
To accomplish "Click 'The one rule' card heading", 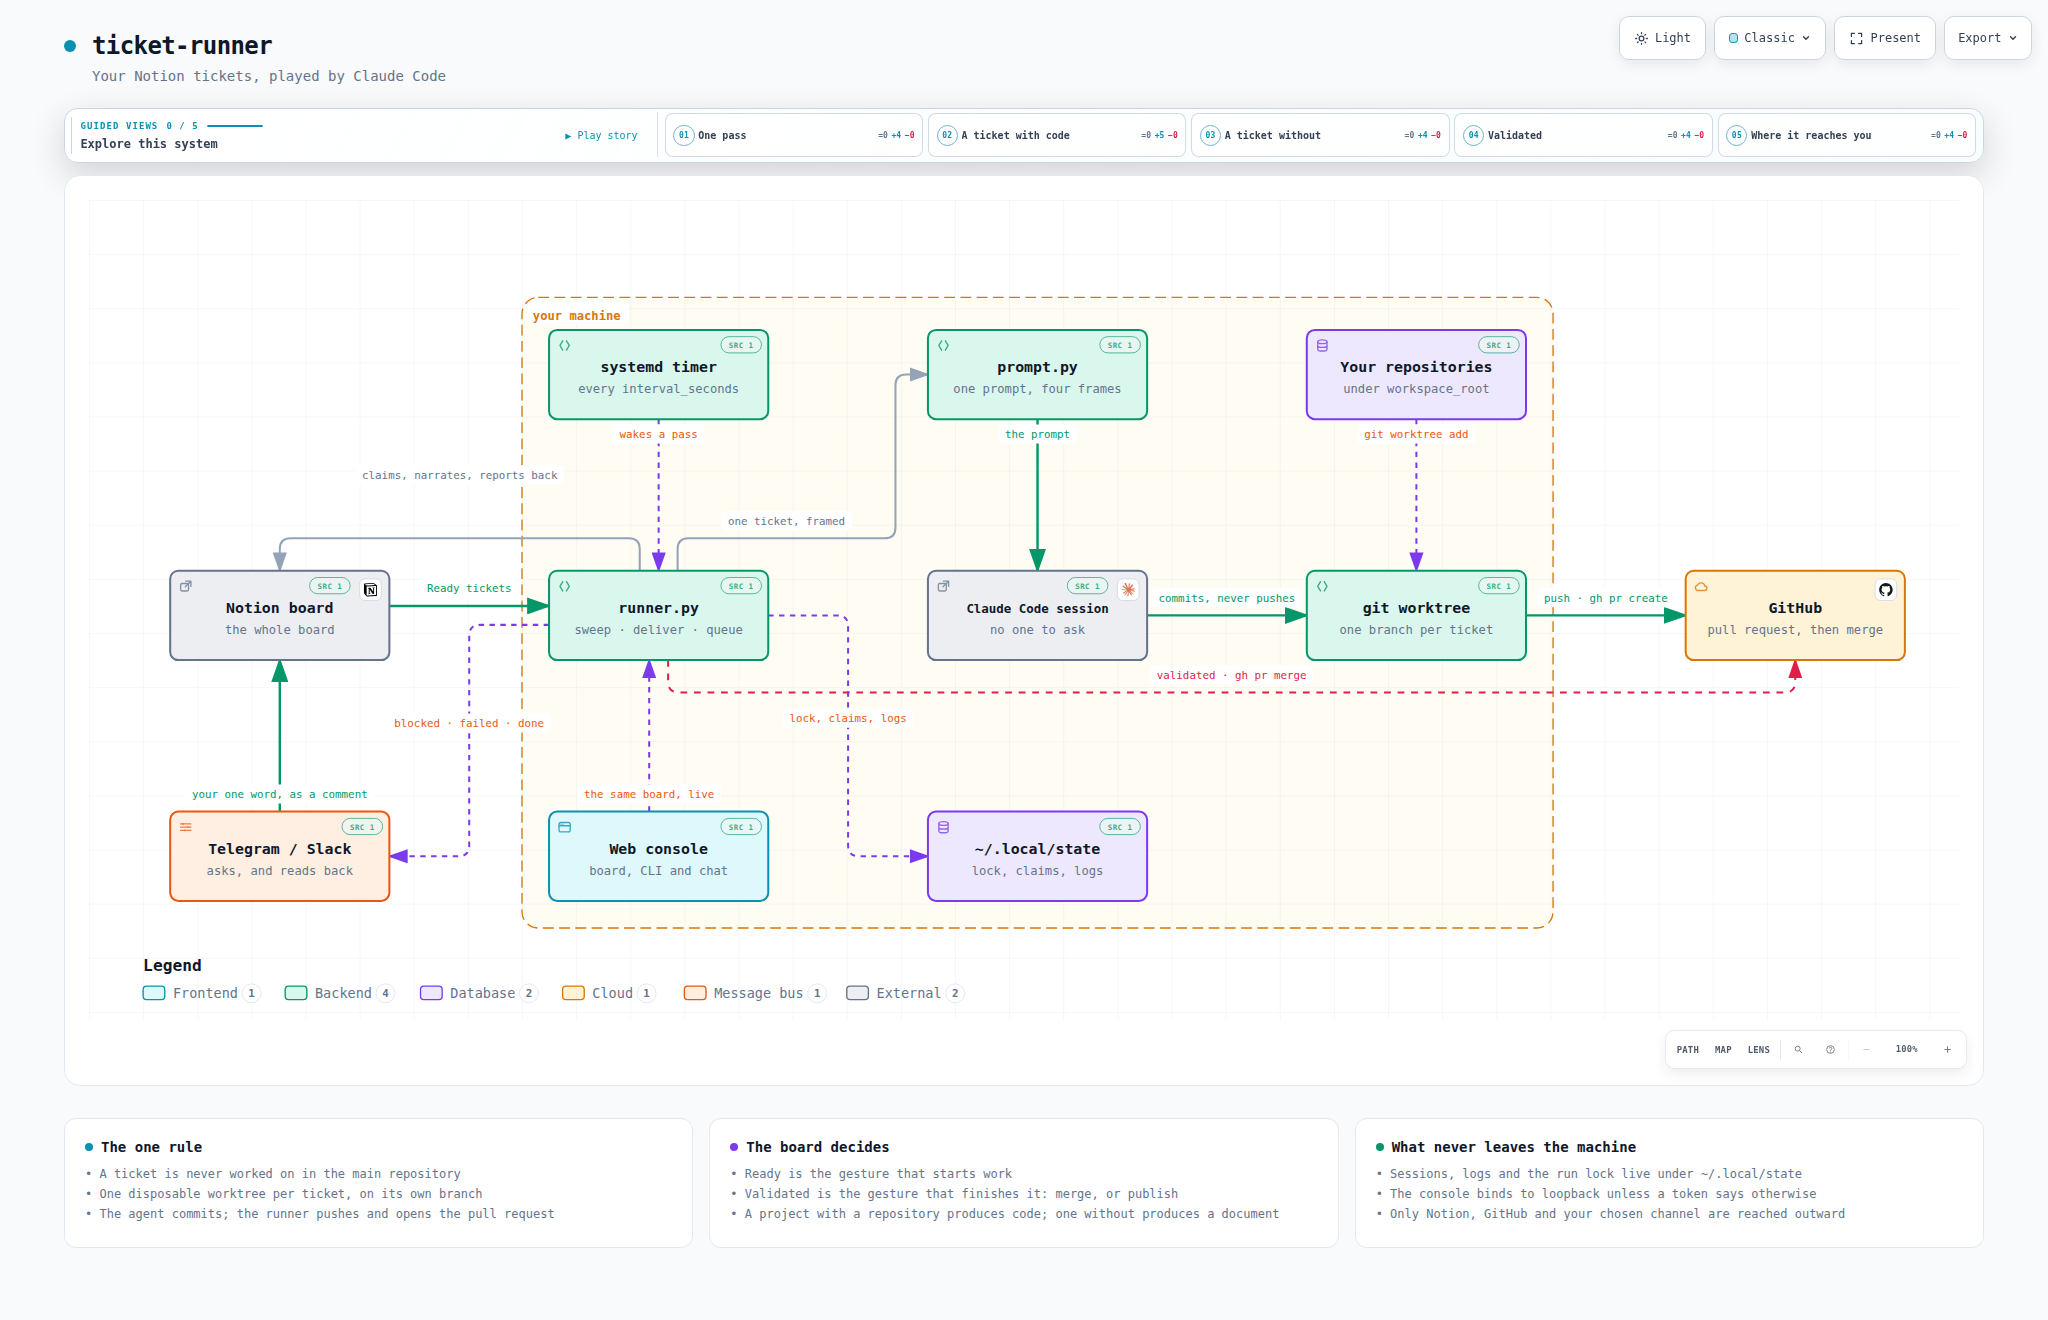I will (151, 1147).
